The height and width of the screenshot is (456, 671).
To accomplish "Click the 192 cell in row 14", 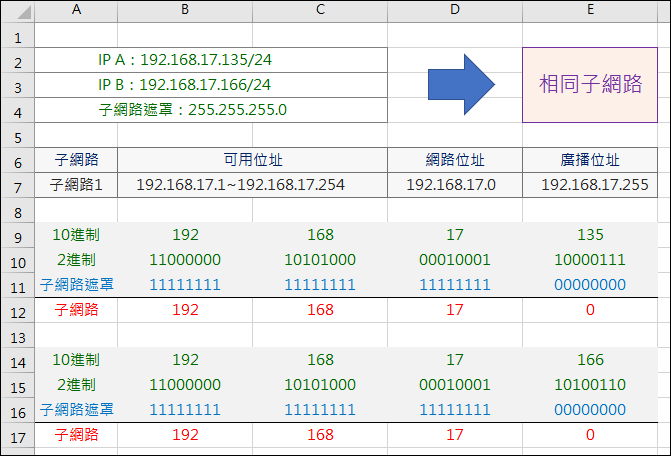I will coord(185,360).
